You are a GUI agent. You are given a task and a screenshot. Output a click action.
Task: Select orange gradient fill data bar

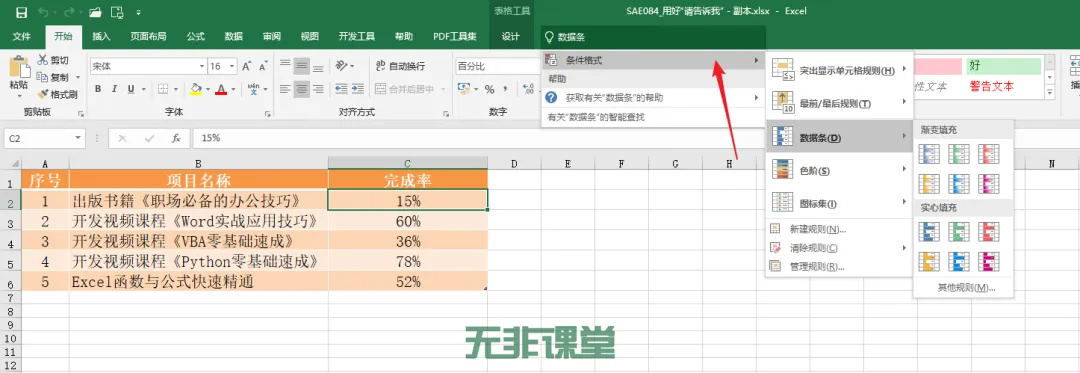[930, 183]
